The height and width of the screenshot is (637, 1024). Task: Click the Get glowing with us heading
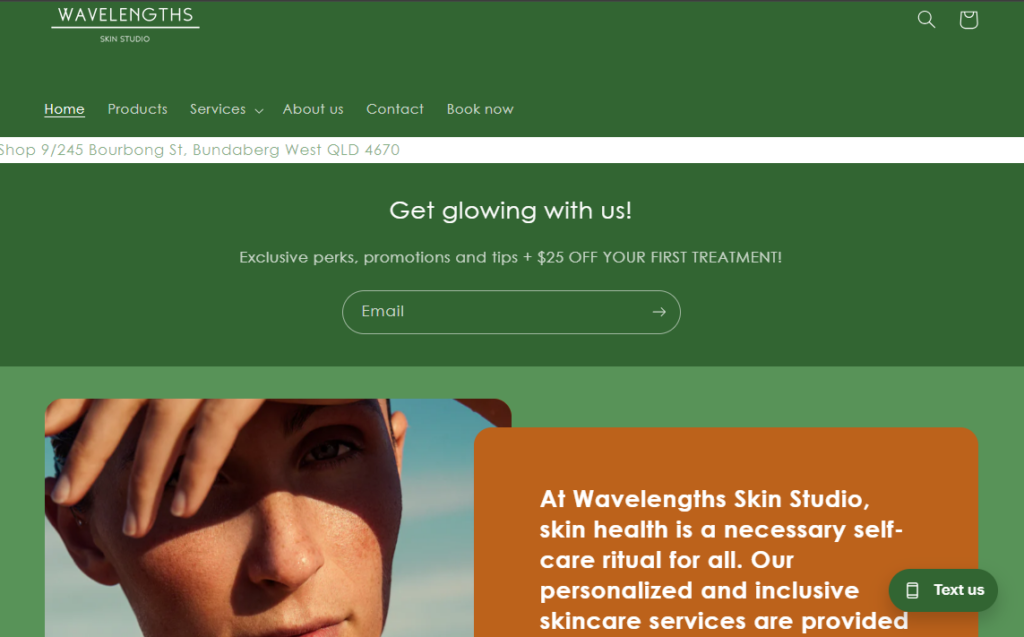pos(511,210)
